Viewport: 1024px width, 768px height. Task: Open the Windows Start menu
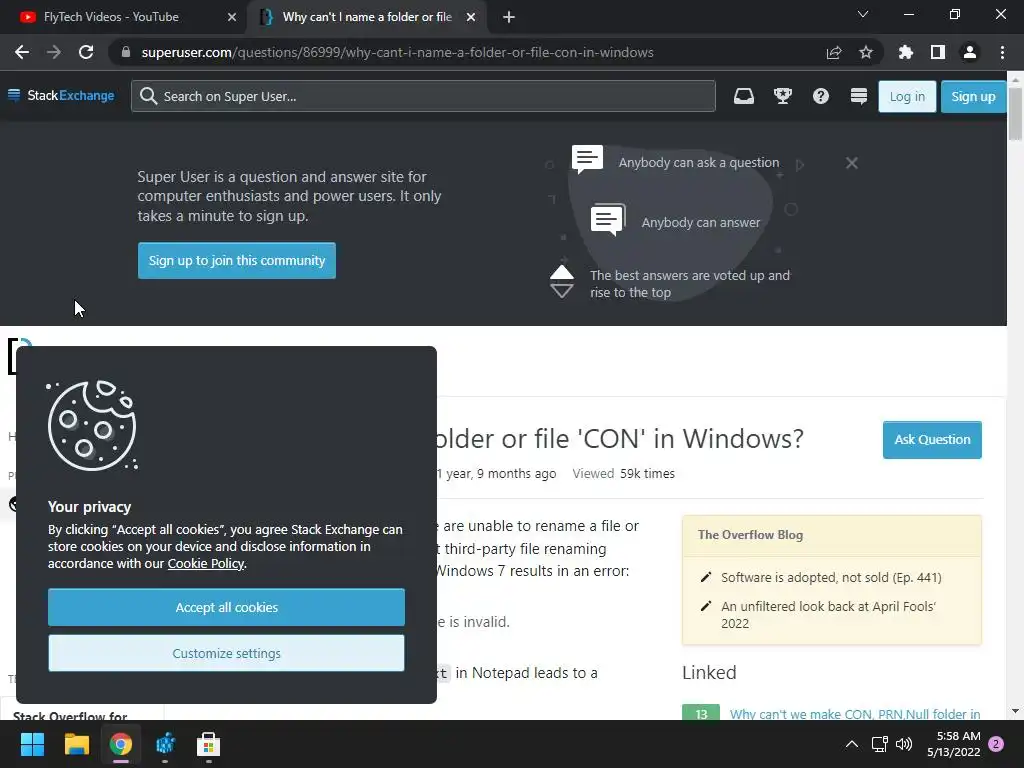tap(32, 744)
